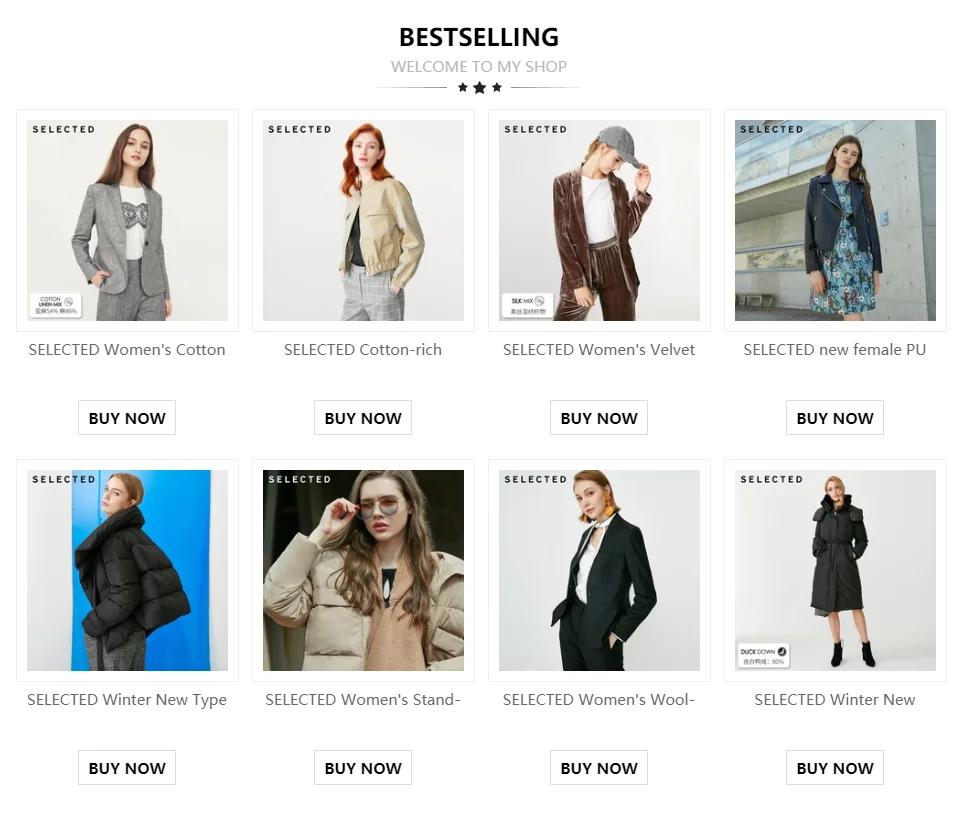
Task: Open the 'SELECTED new female PU' title link
Action: click(x=835, y=350)
